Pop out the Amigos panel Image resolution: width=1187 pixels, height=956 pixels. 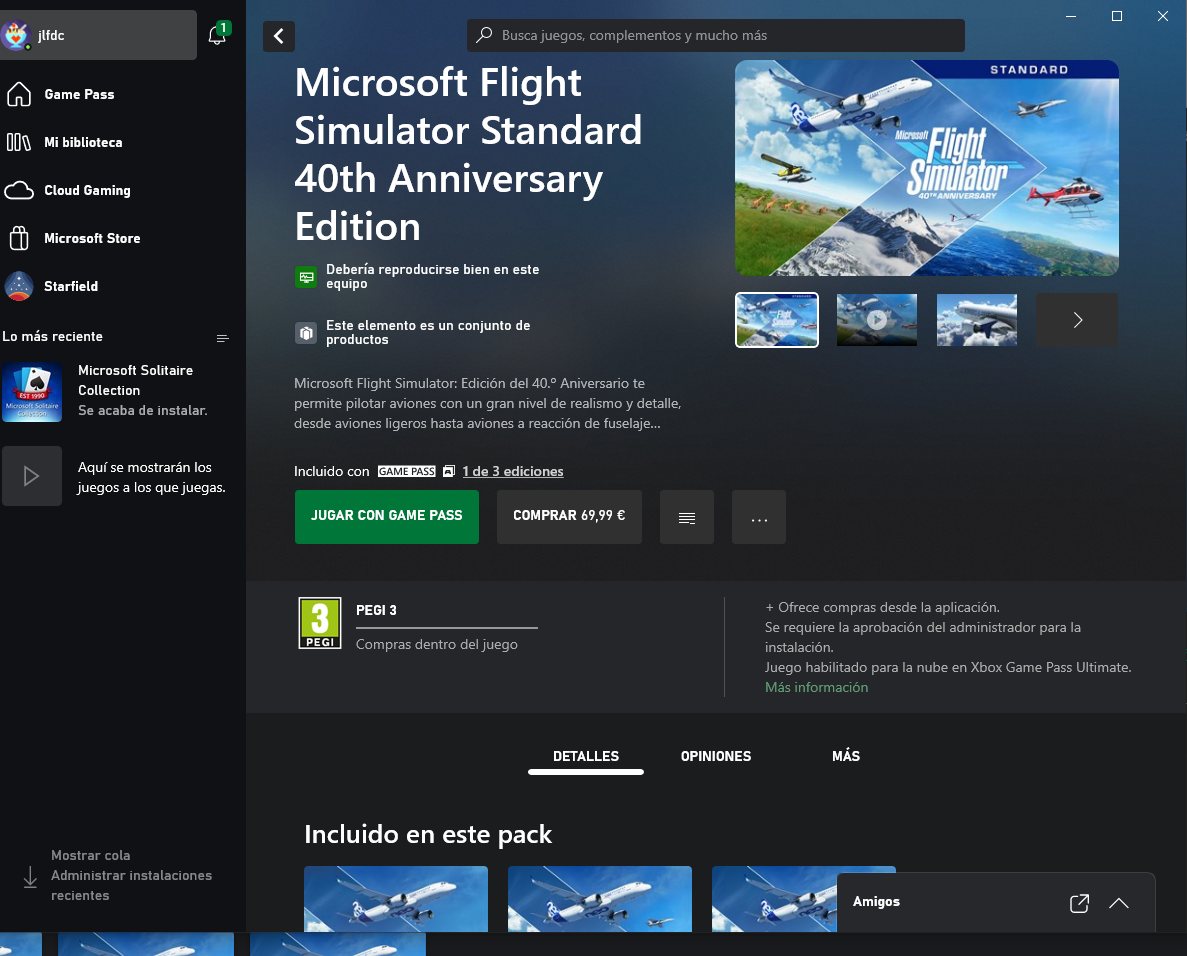[x=1080, y=903]
